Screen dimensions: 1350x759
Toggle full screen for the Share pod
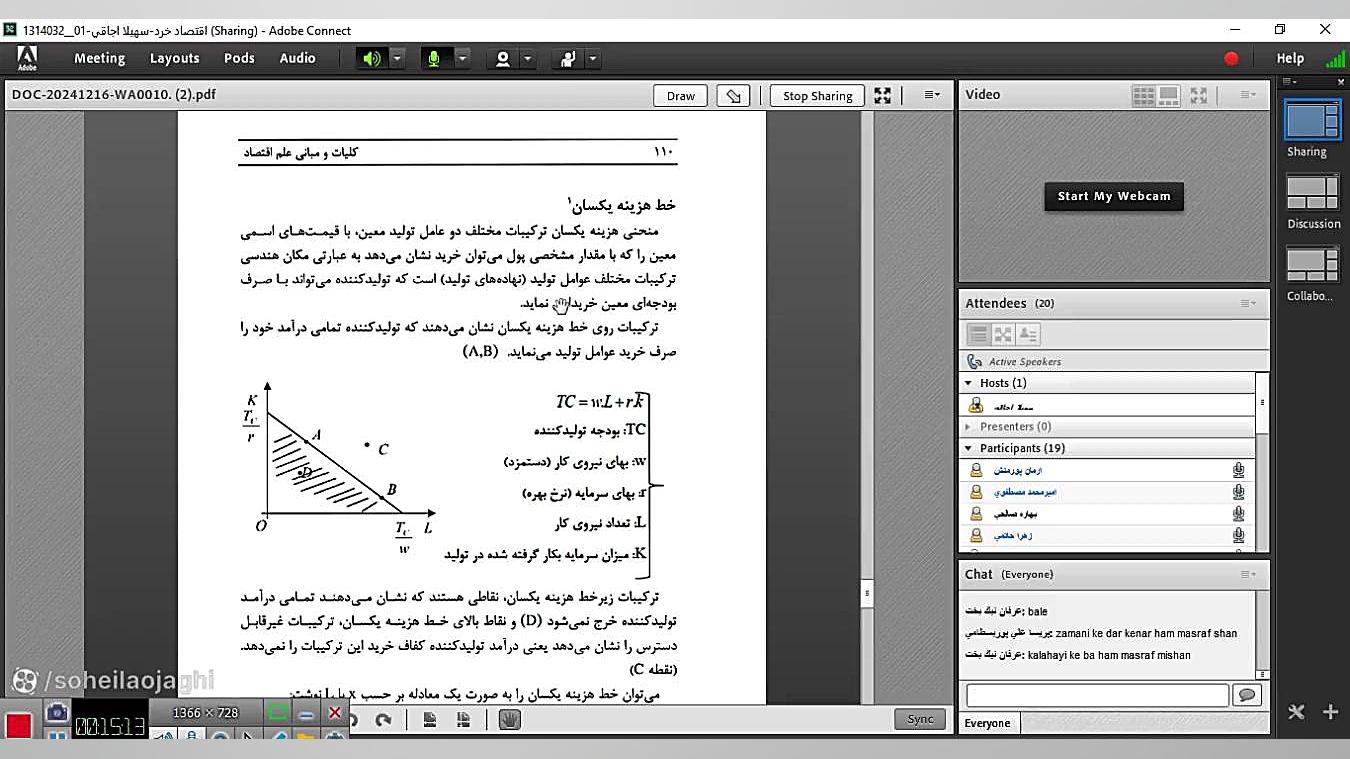coord(882,96)
